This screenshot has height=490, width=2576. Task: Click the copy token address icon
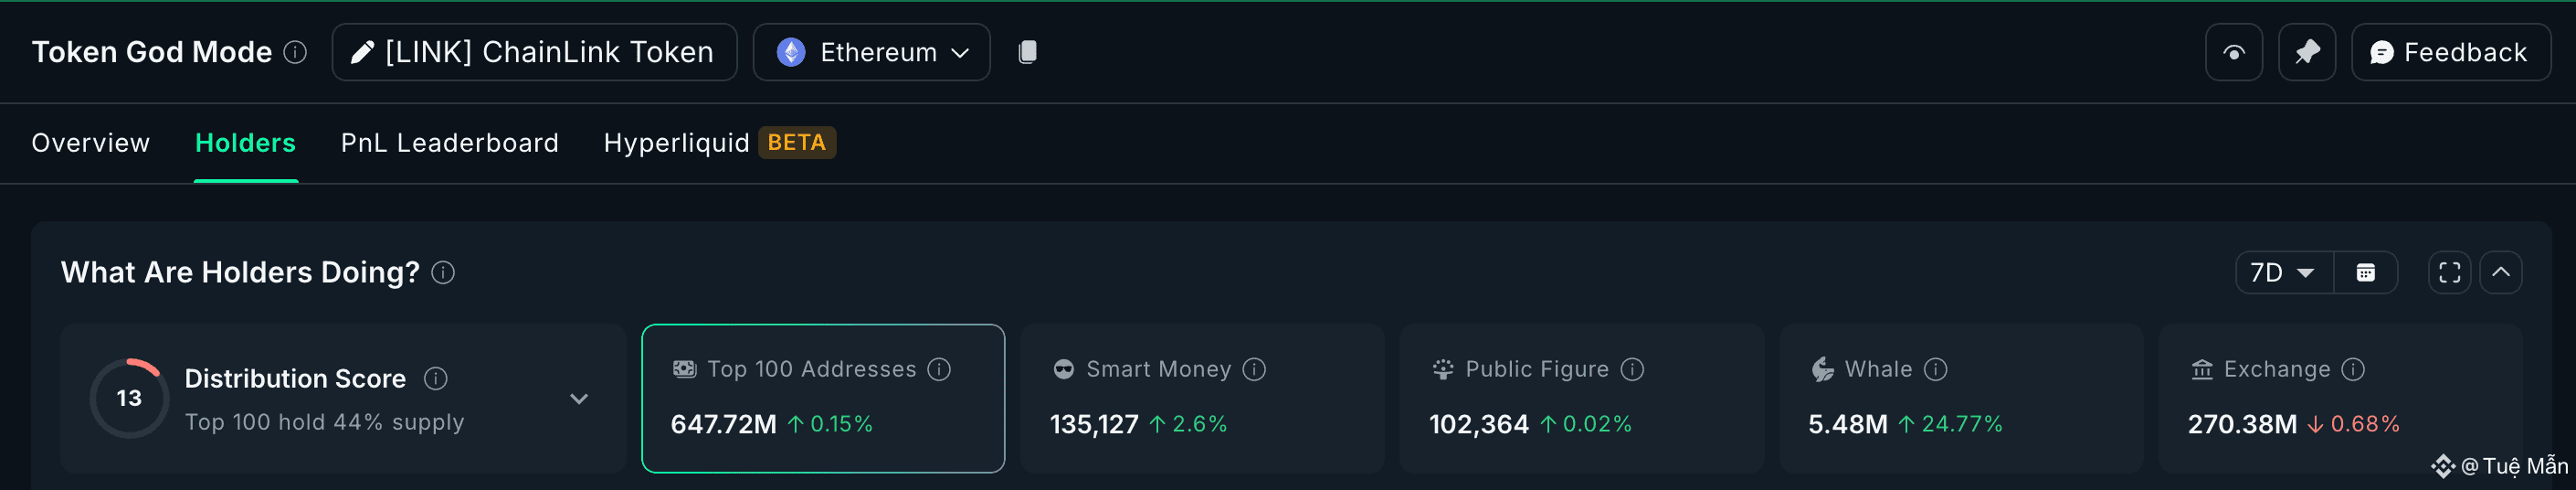pyautogui.click(x=1027, y=52)
